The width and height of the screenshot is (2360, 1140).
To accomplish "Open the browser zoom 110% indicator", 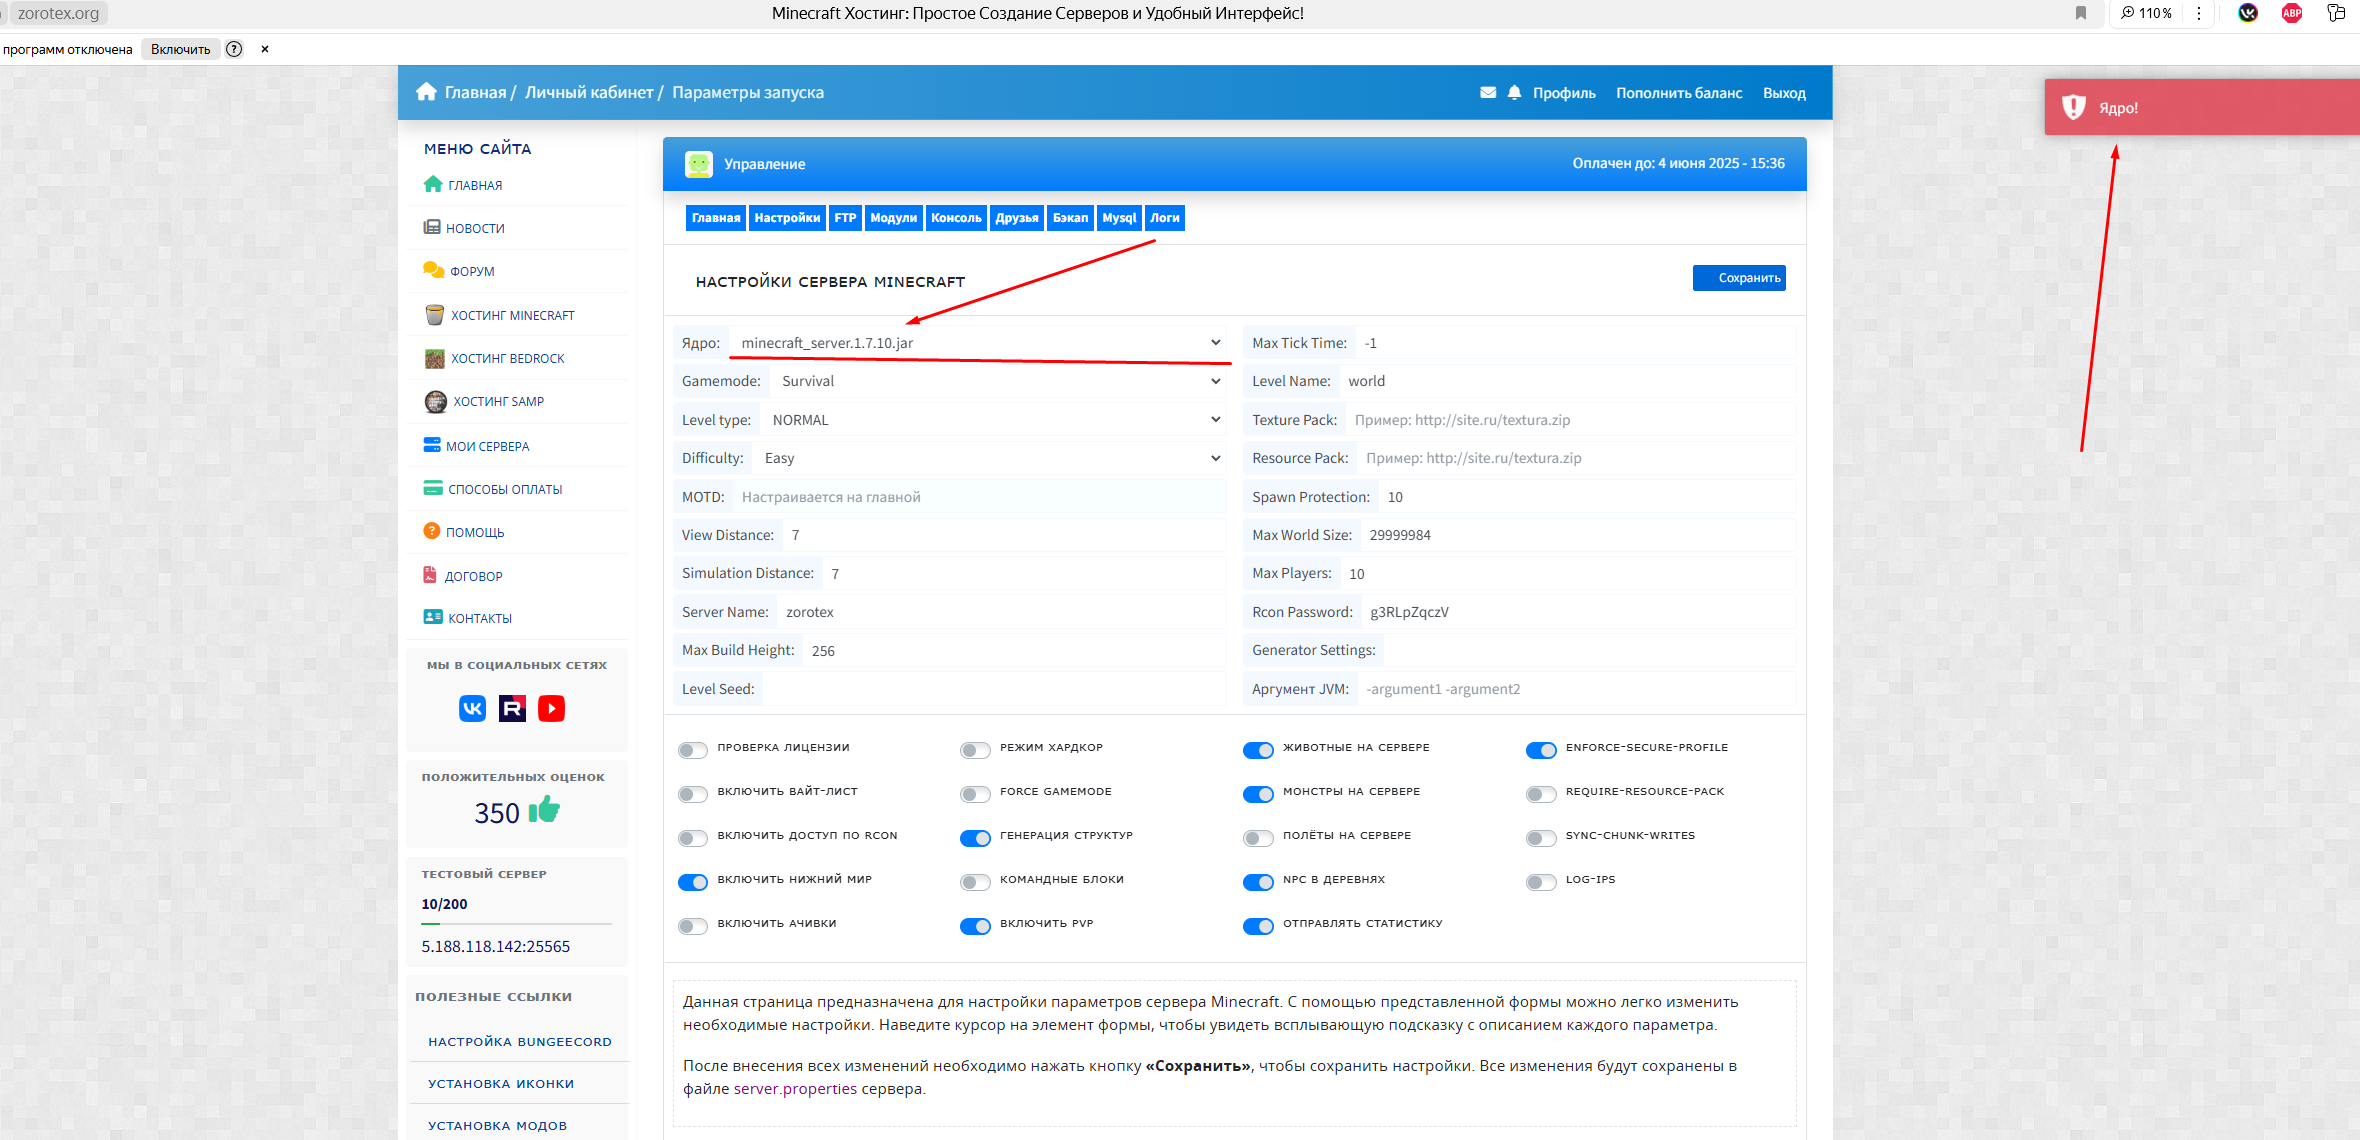I will pyautogui.click(x=2146, y=13).
